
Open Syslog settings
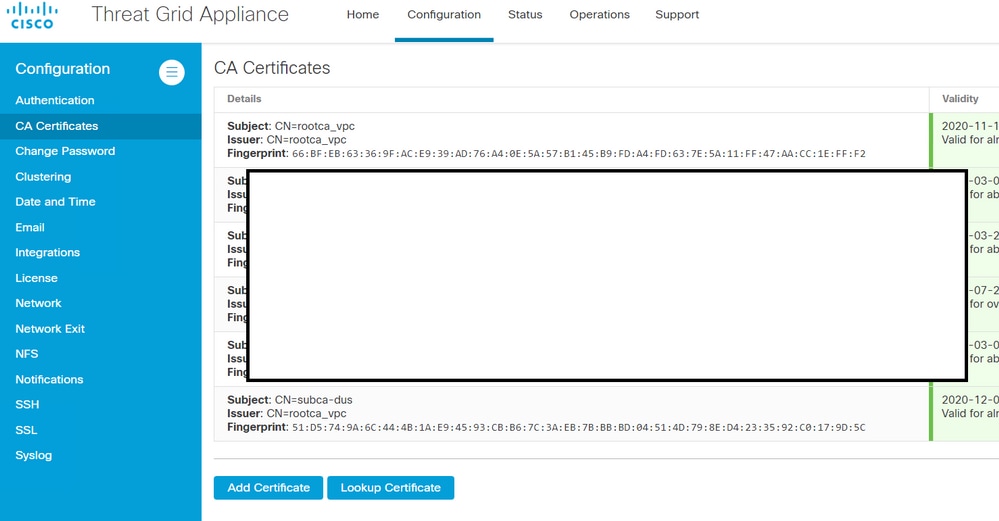pos(34,455)
